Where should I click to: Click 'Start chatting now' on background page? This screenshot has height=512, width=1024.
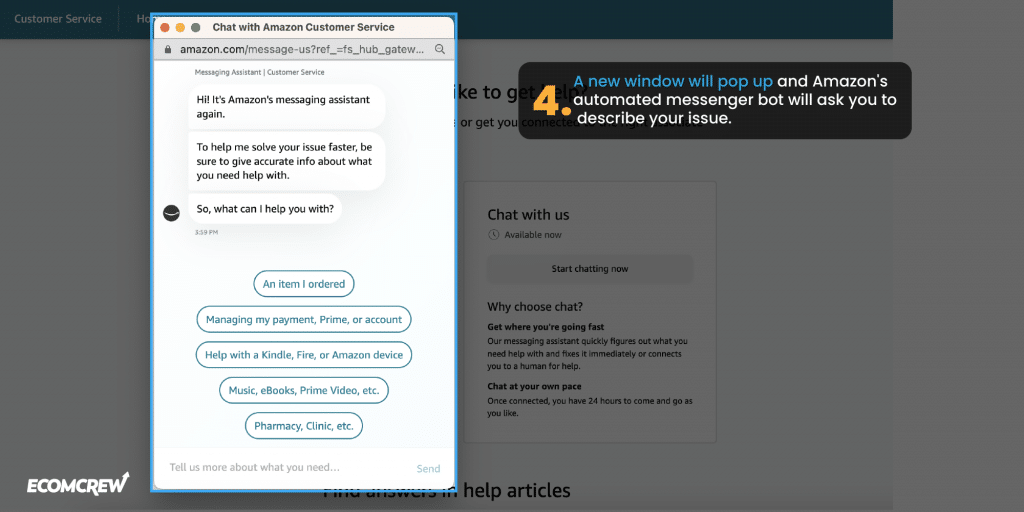(x=590, y=268)
